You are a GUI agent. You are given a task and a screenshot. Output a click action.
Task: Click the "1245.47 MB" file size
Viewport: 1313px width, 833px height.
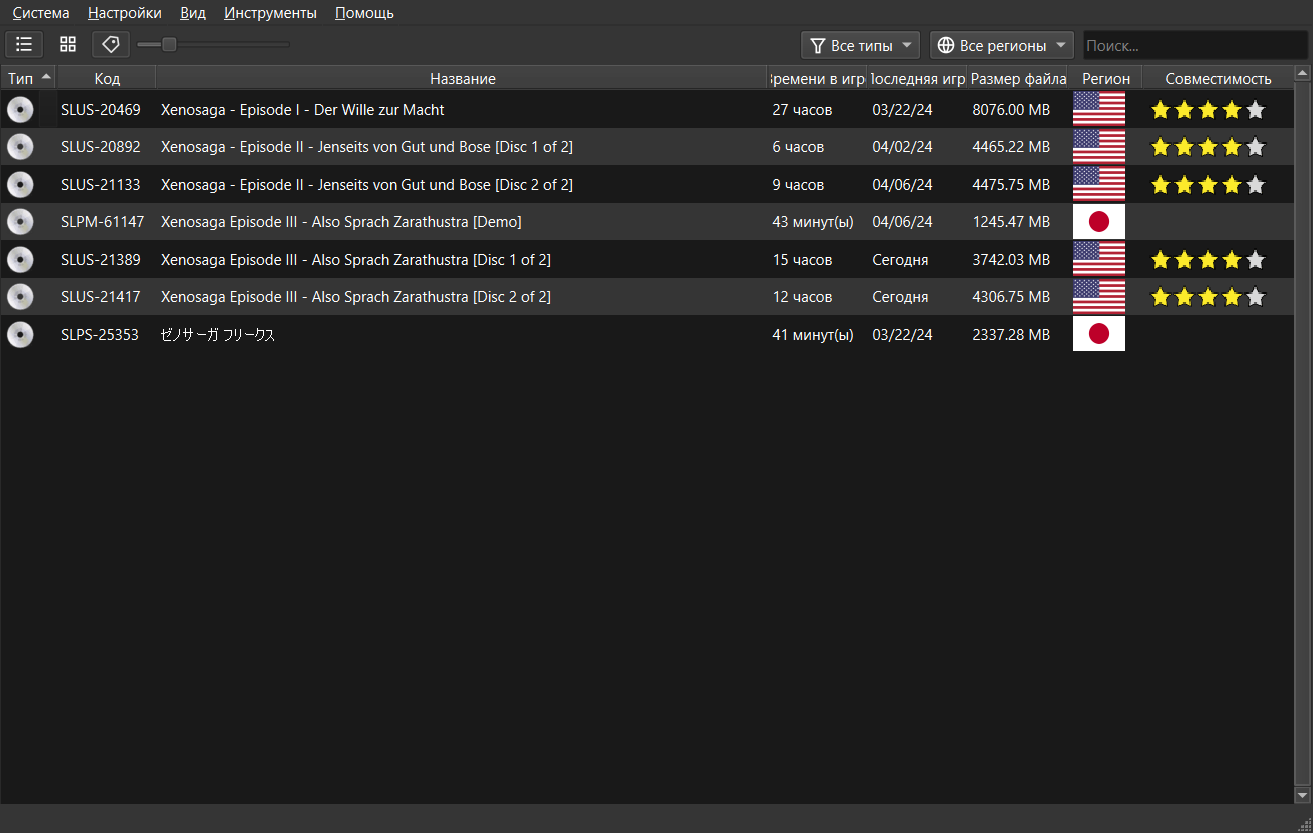click(1011, 222)
